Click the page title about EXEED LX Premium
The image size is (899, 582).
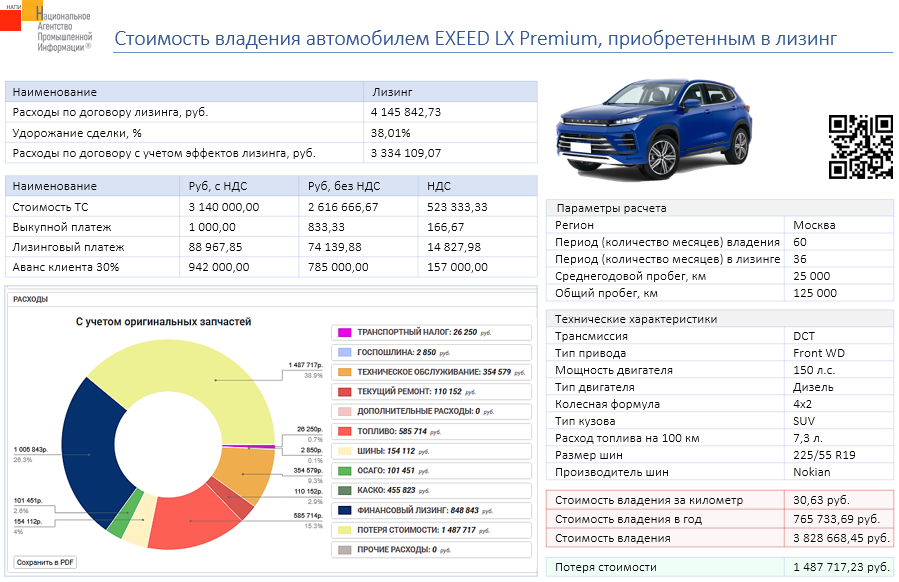click(x=475, y=38)
